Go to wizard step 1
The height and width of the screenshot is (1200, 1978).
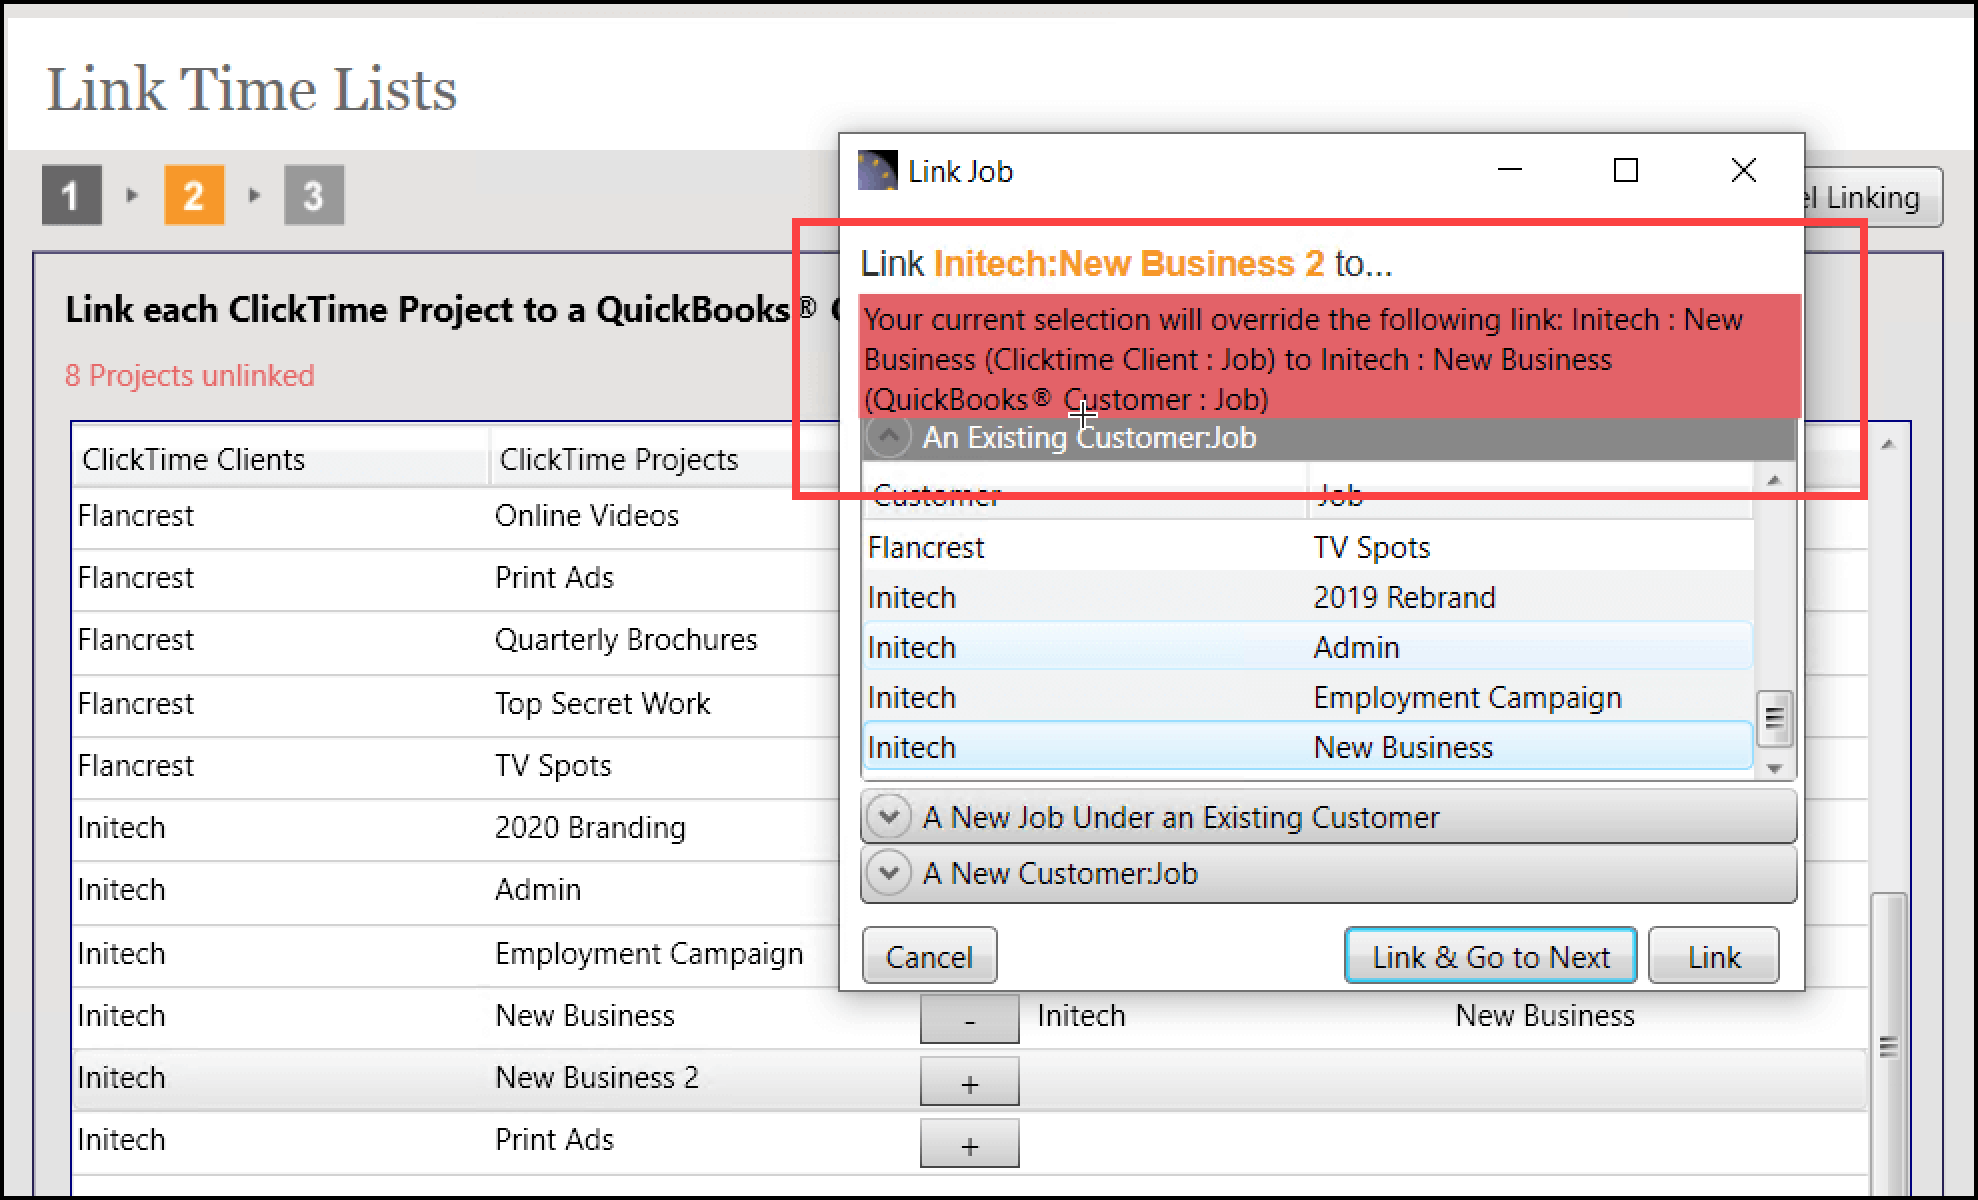(x=71, y=195)
